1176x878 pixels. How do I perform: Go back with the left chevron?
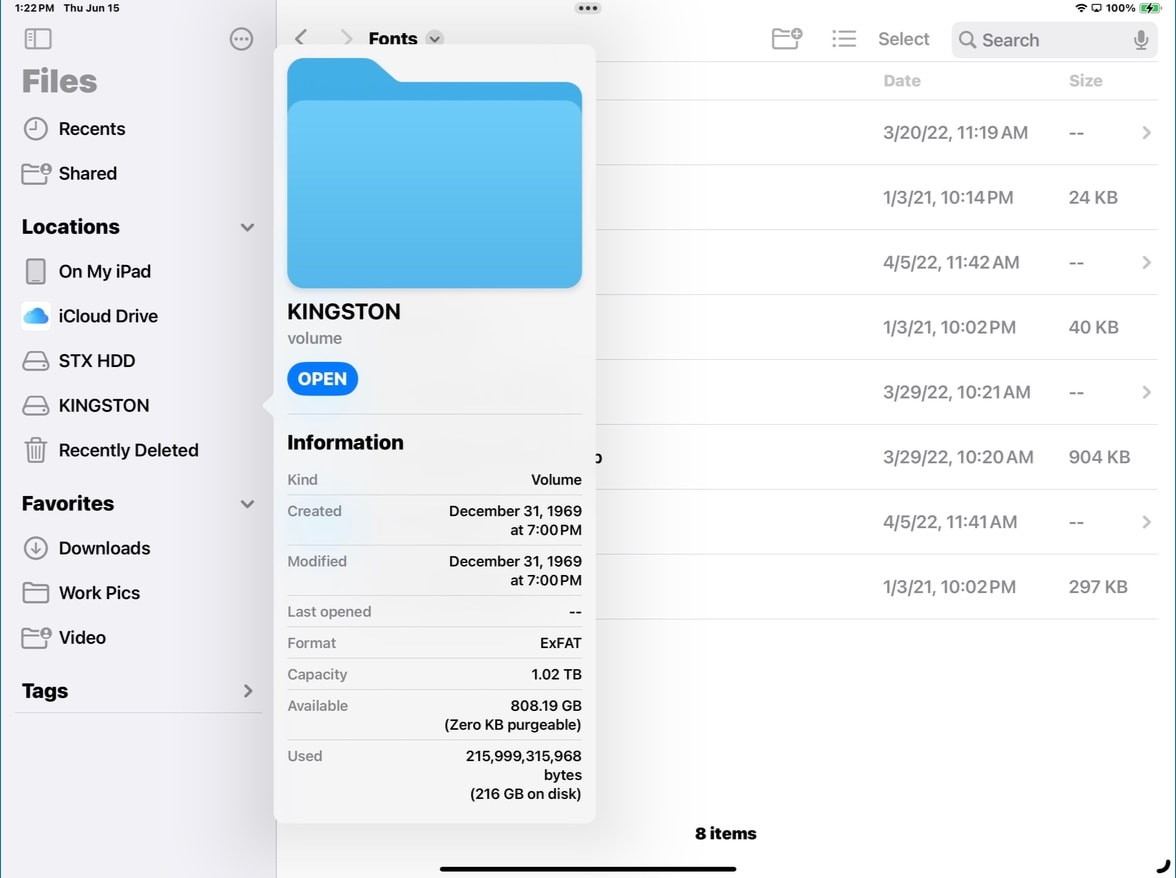click(301, 37)
